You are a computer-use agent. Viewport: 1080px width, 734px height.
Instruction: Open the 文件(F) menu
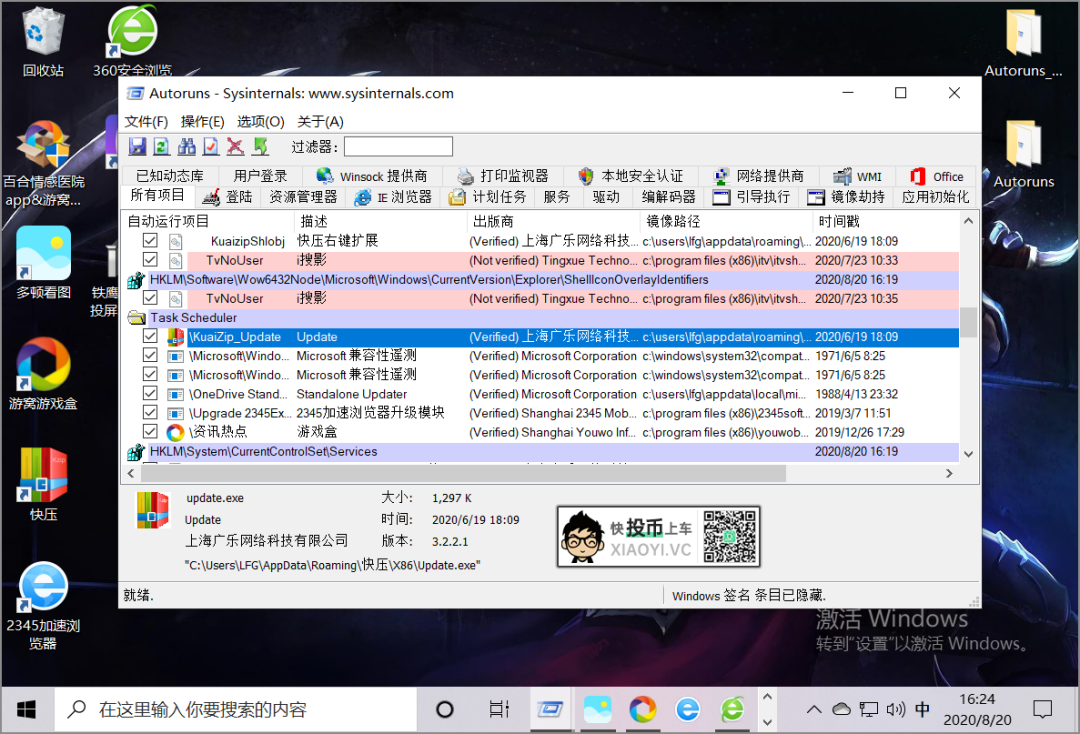click(x=146, y=121)
